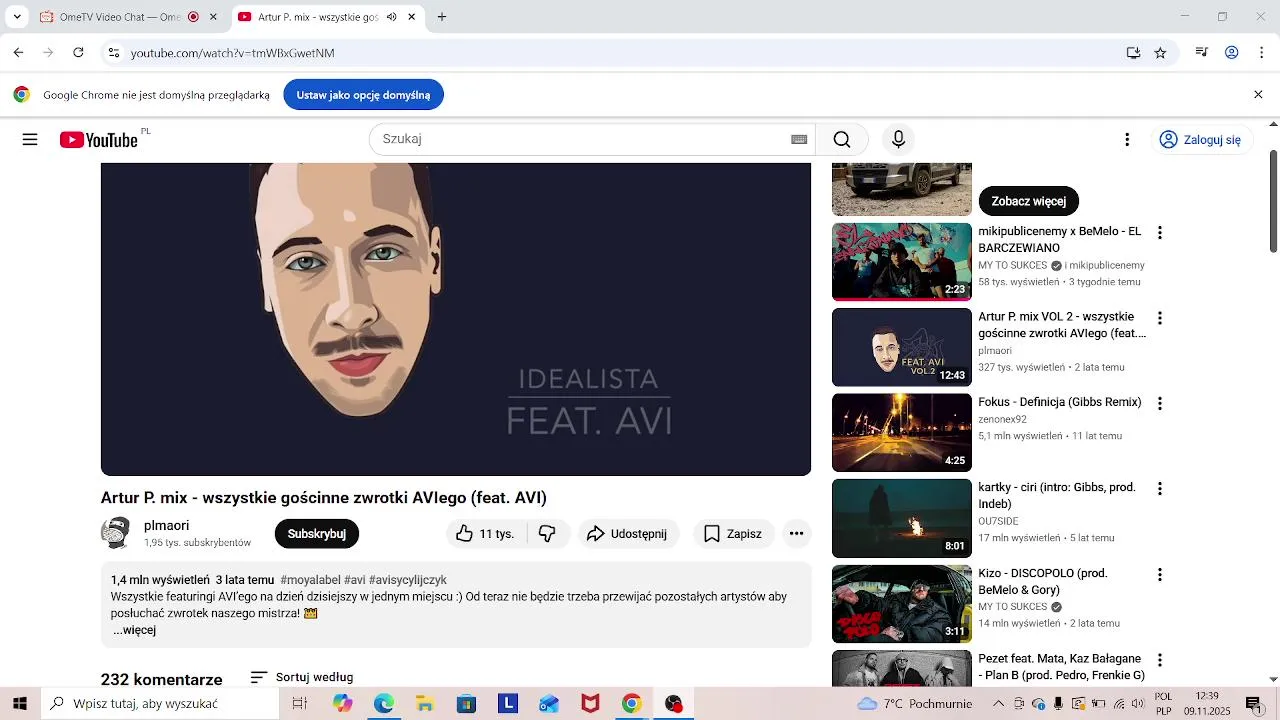Go back in browser history
The image size is (1280, 720).
pyautogui.click(x=18, y=53)
